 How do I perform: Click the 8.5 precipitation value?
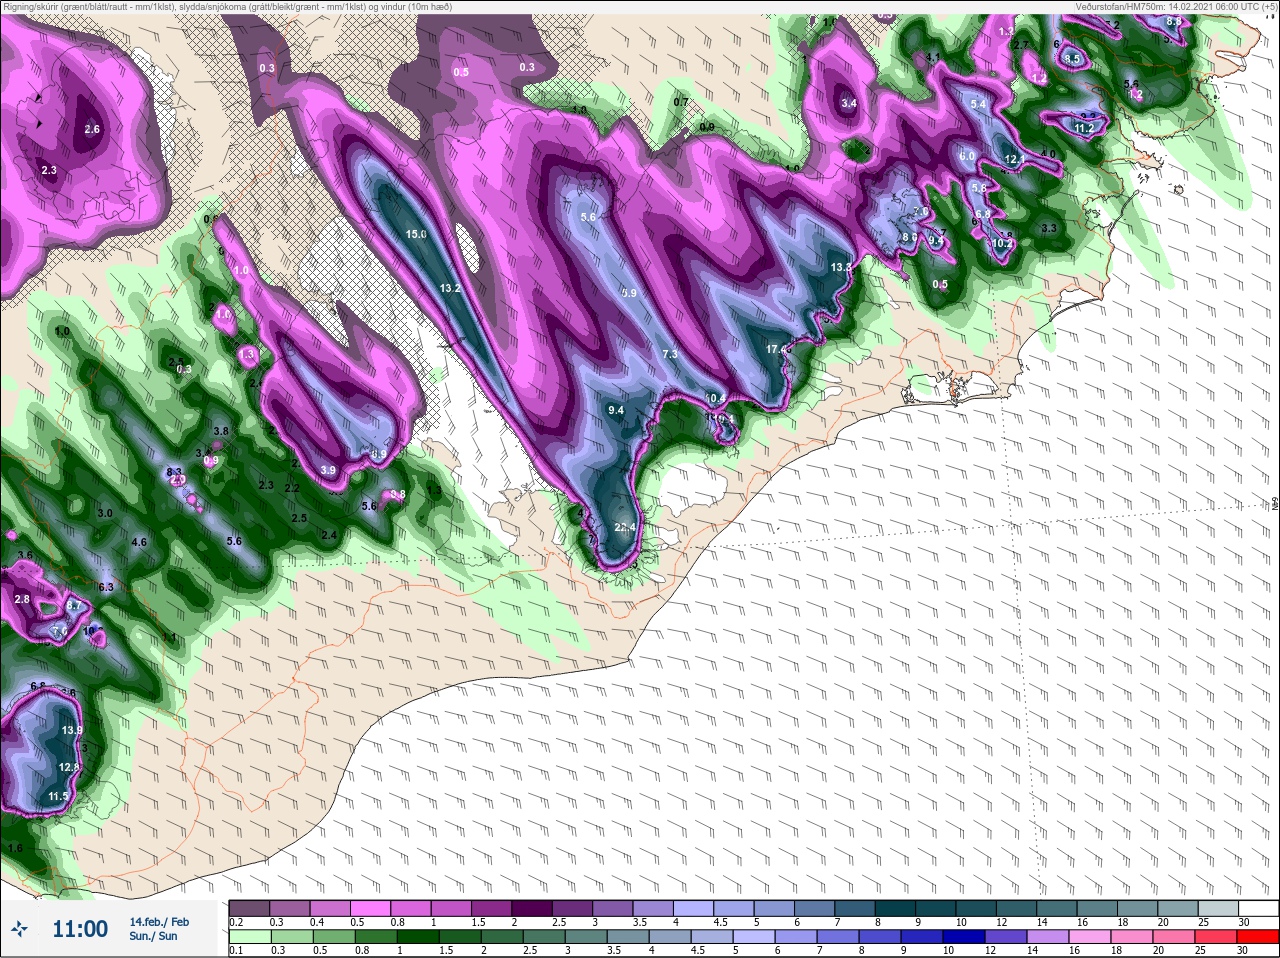pos(1073,59)
